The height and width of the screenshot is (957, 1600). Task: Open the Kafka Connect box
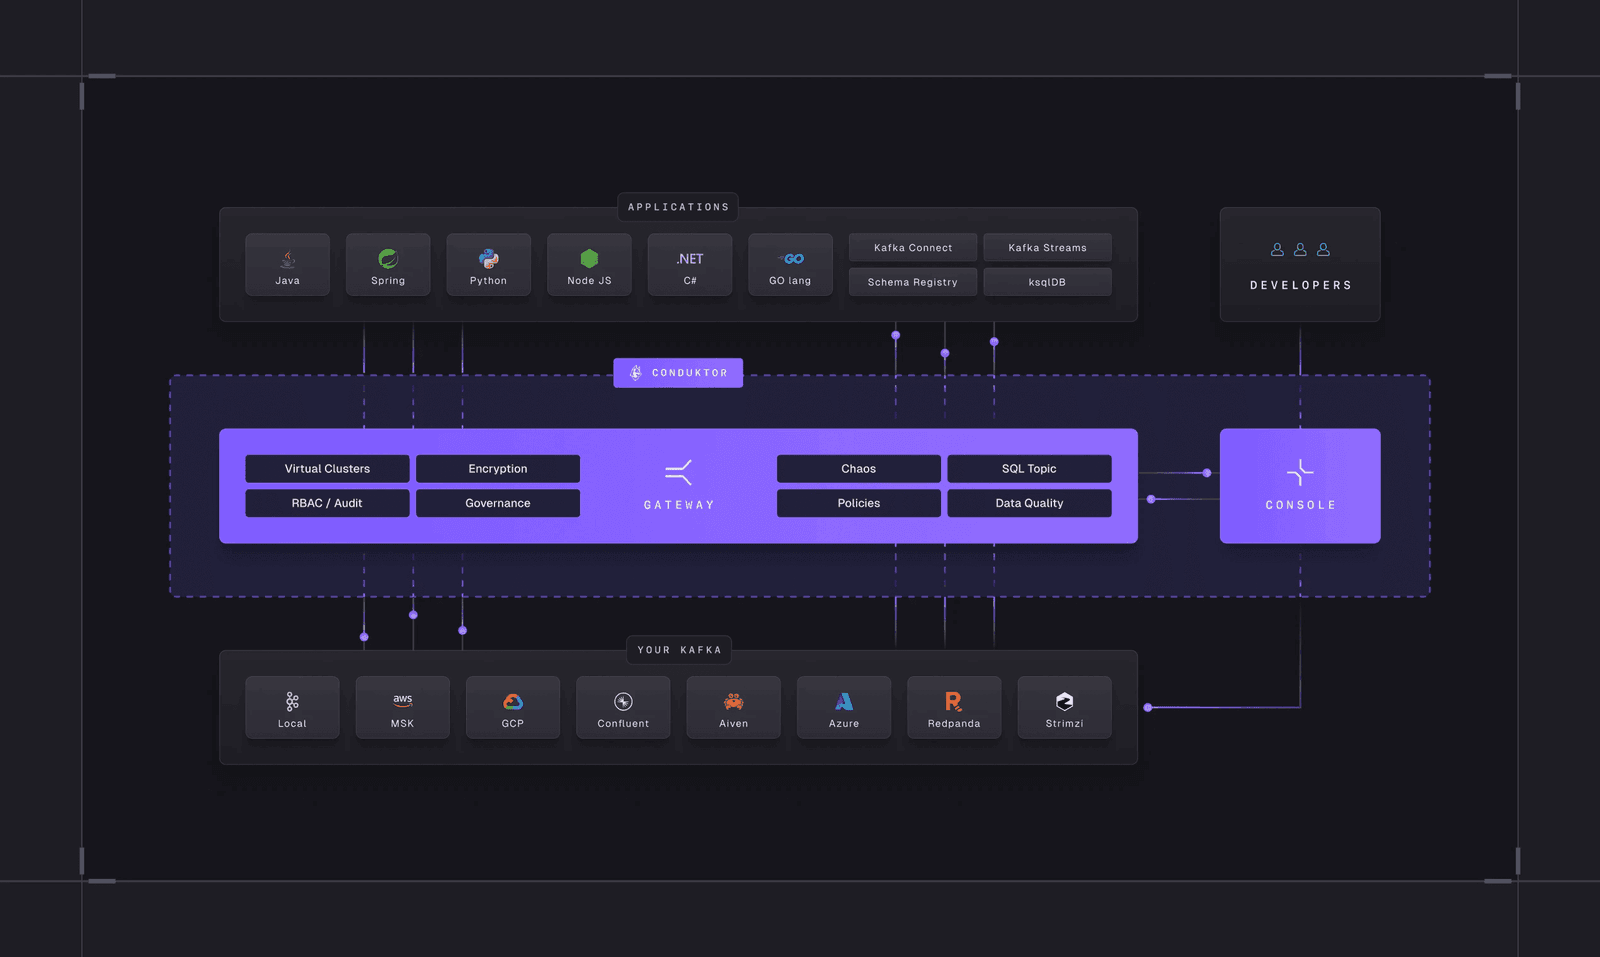point(913,248)
